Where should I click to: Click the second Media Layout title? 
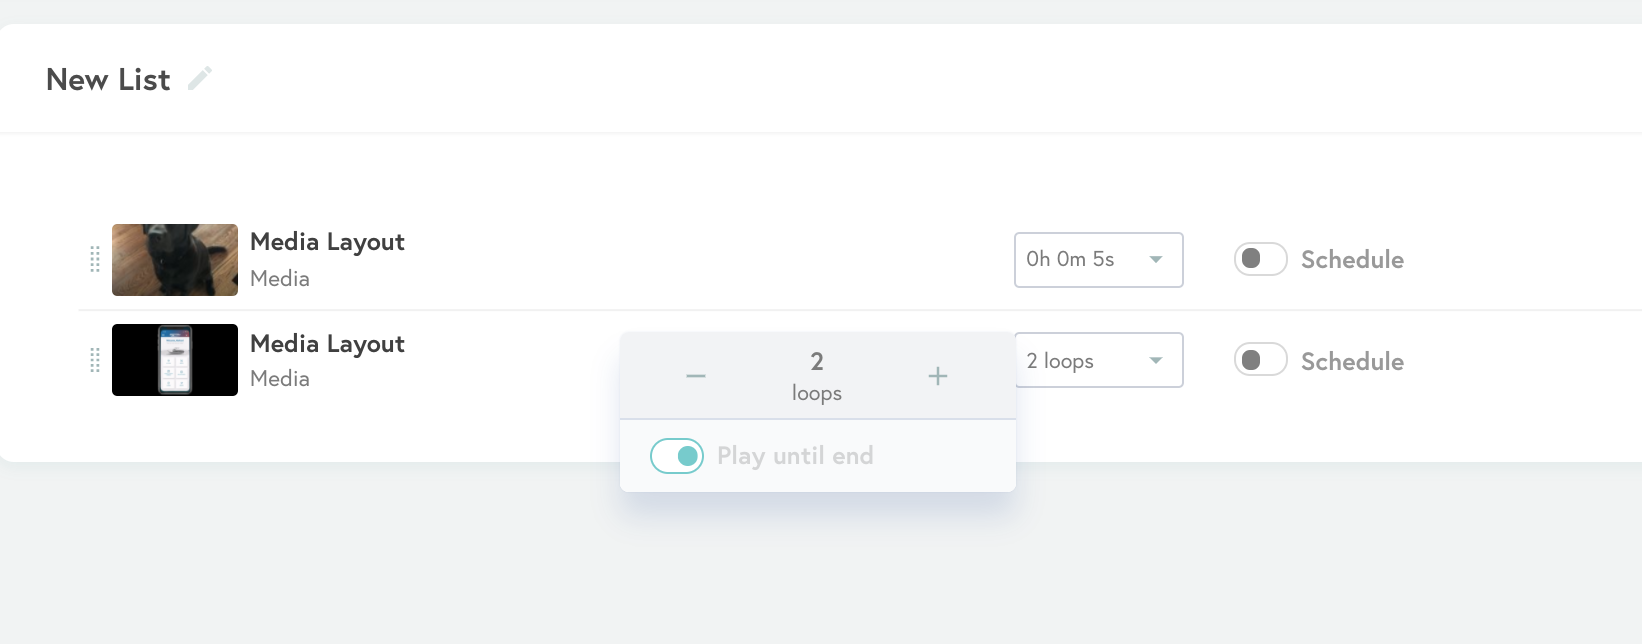[x=327, y=344]
